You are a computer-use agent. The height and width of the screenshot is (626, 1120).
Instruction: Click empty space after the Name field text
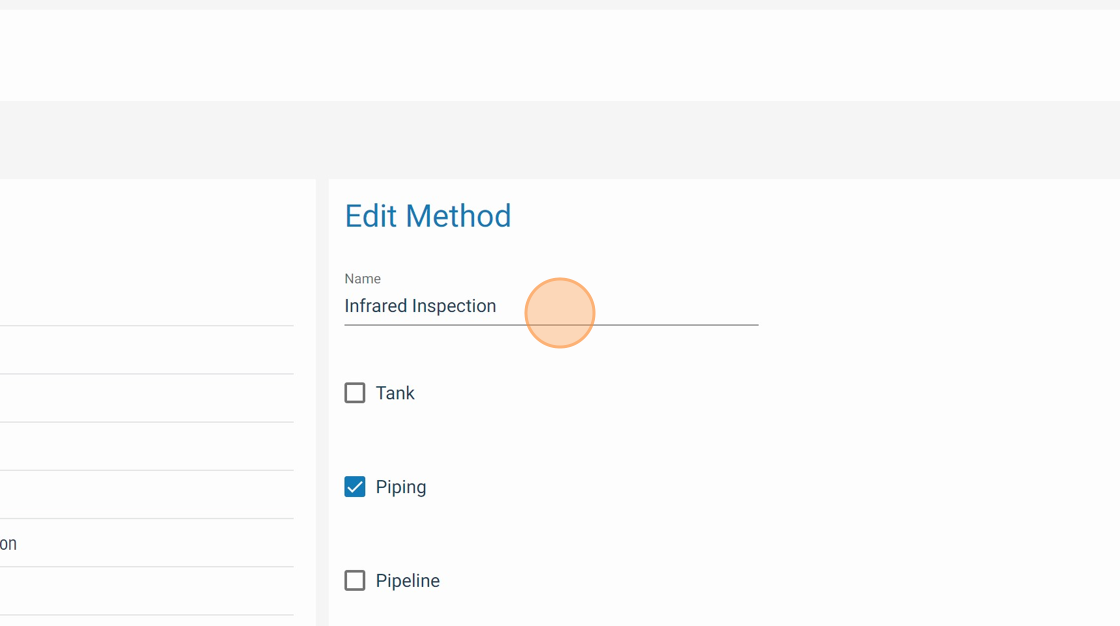point(650,306)
